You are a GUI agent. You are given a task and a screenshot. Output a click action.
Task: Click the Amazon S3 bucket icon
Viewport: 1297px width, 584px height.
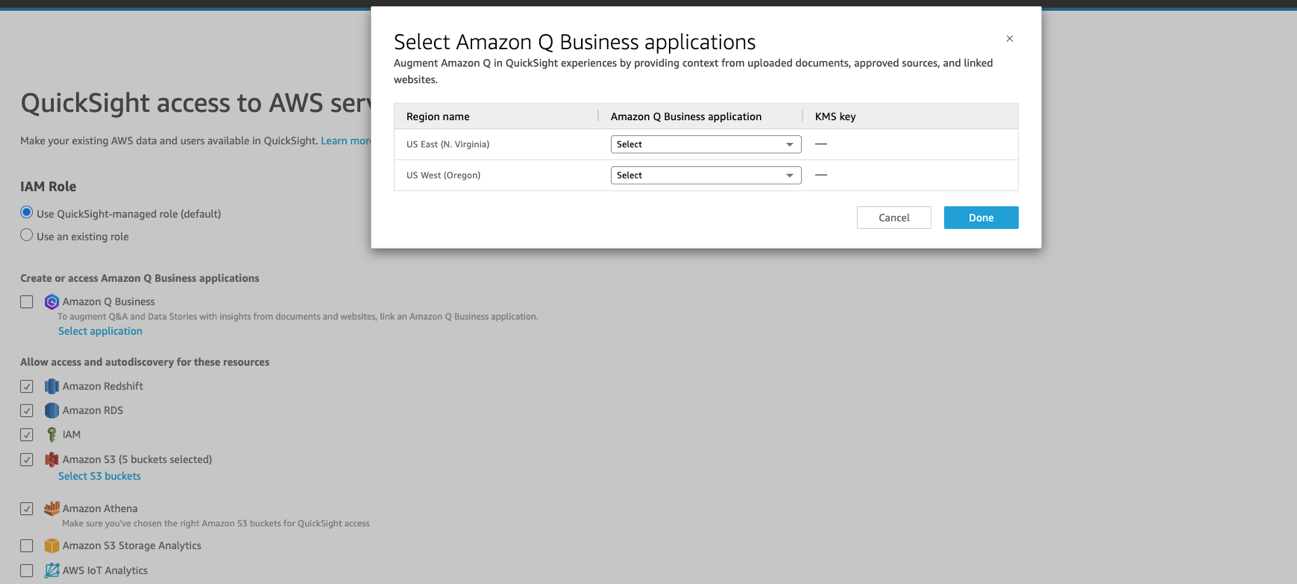click(x=52, y=460)
